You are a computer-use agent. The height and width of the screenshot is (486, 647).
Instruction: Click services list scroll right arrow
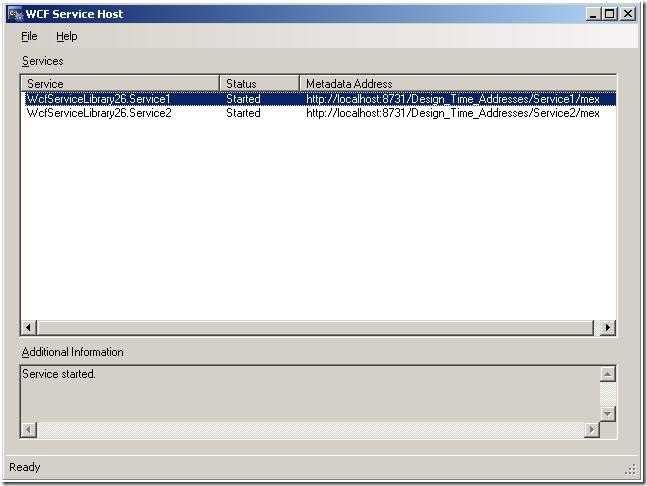(607, 328)
